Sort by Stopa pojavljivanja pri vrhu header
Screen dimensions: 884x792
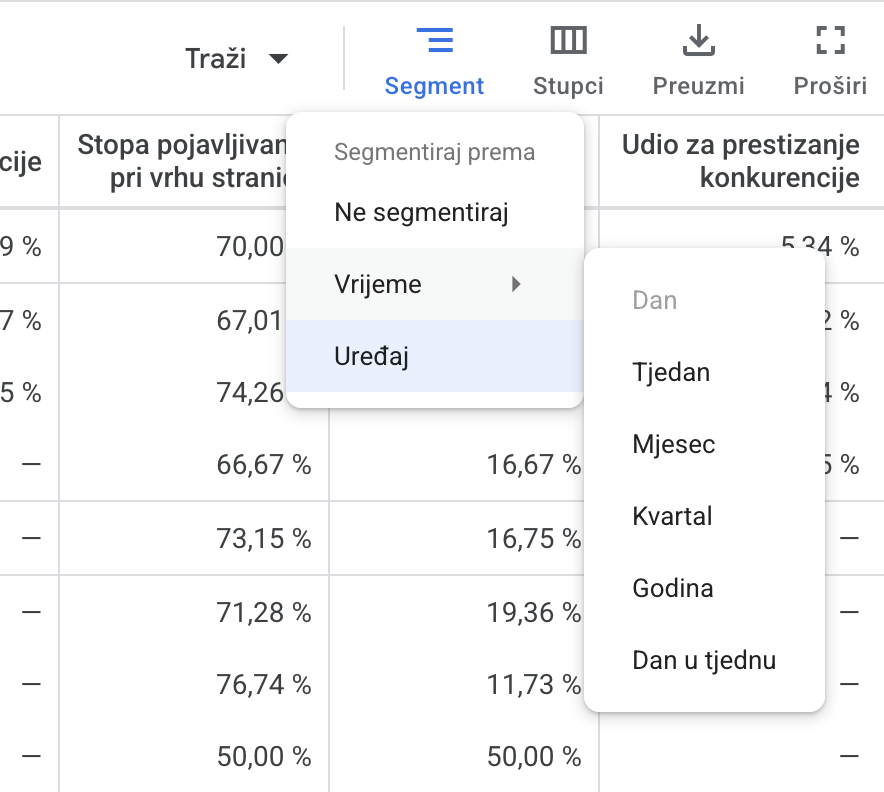click(x=182, y=162)
